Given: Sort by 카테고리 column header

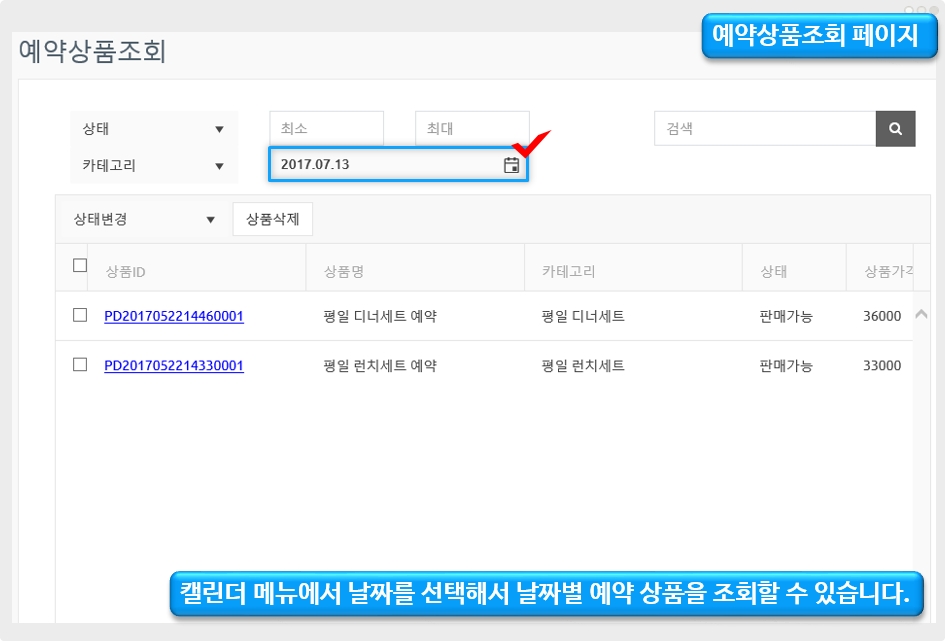Looking at the screenshot, I should coord(569,271).
